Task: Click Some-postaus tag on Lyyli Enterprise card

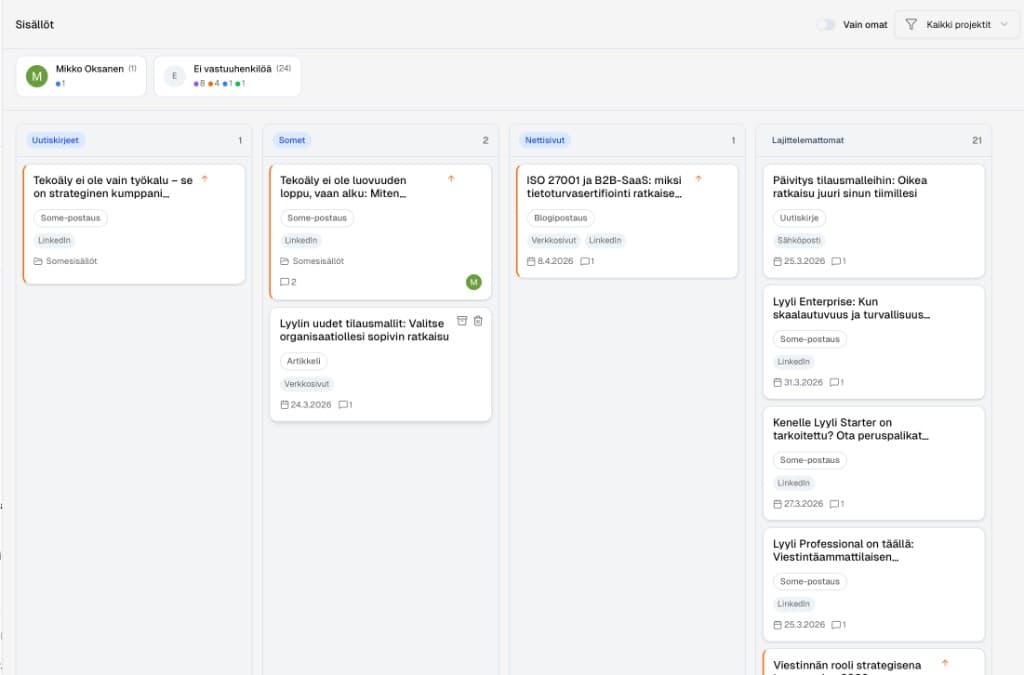Action: [x=810, y=339]
